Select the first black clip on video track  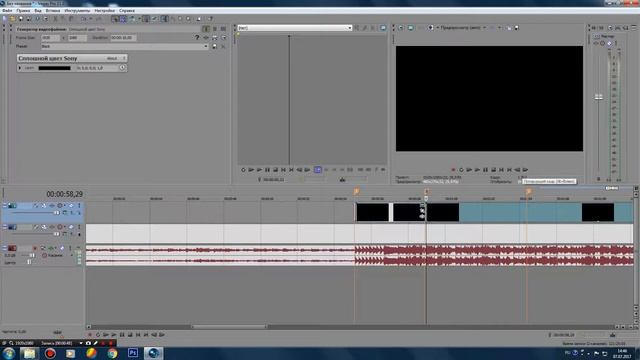point(372,212)
